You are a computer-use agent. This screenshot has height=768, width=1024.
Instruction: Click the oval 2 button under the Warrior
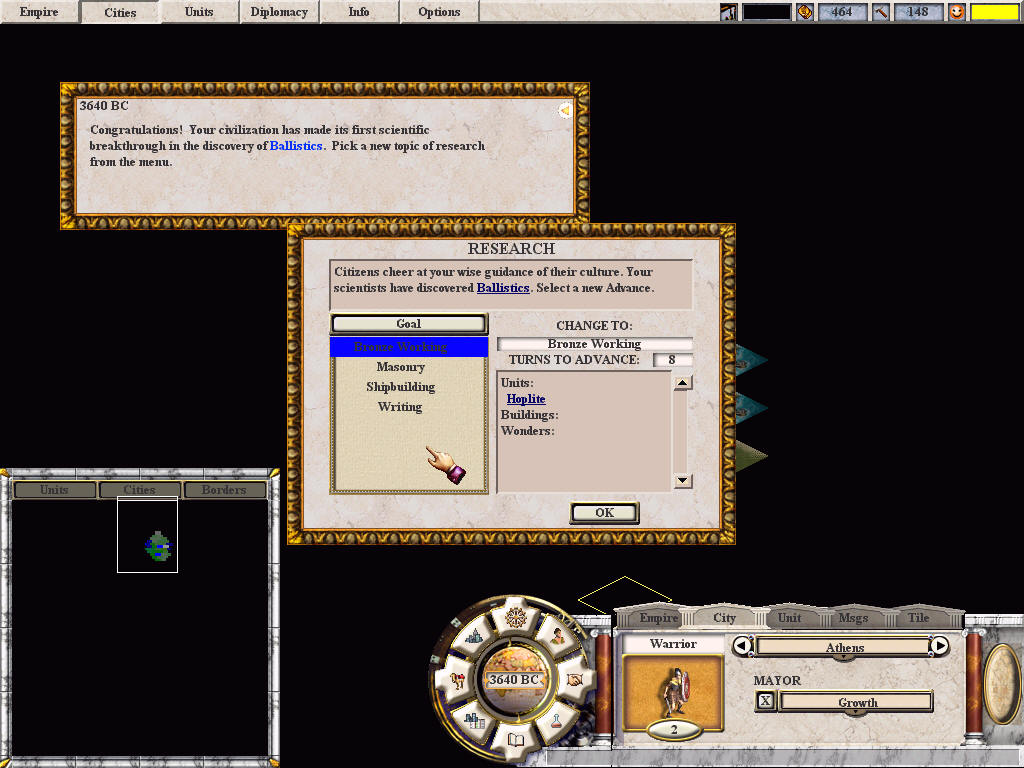click(x=674, y=730)
